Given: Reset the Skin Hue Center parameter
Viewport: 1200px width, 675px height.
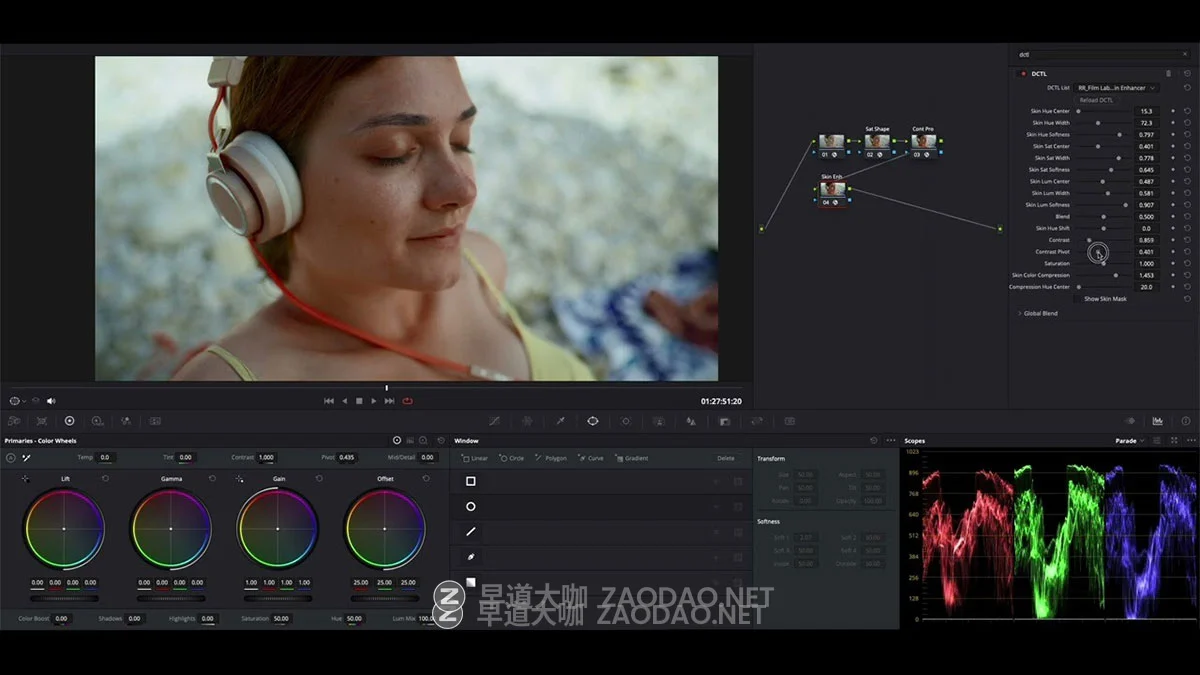Looking at the screenshot, I should pos(1186,111).
